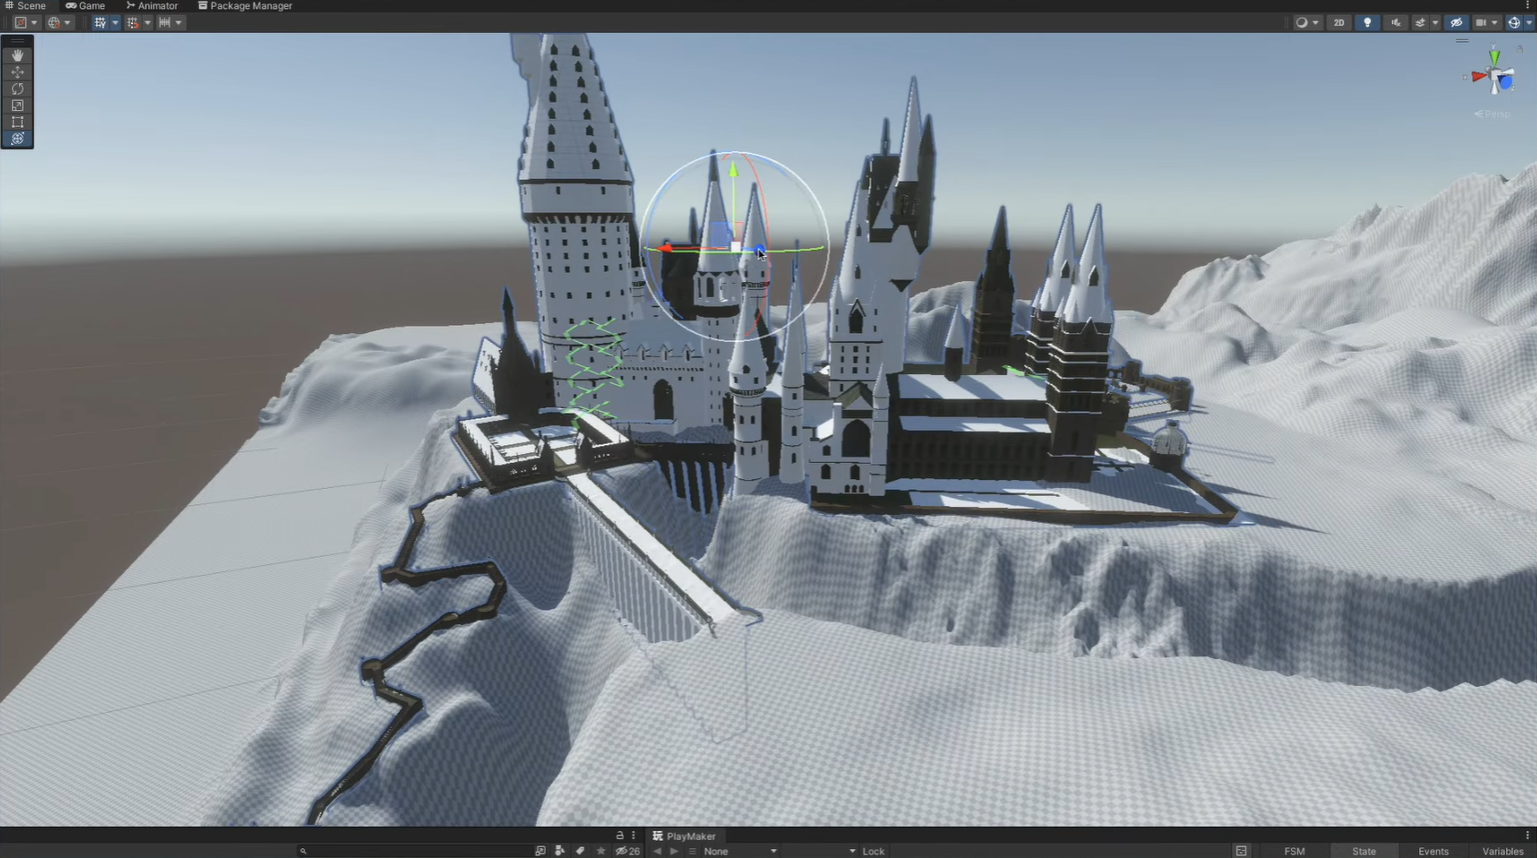Open the PlayMaker Events tab

coord(1433,851)
